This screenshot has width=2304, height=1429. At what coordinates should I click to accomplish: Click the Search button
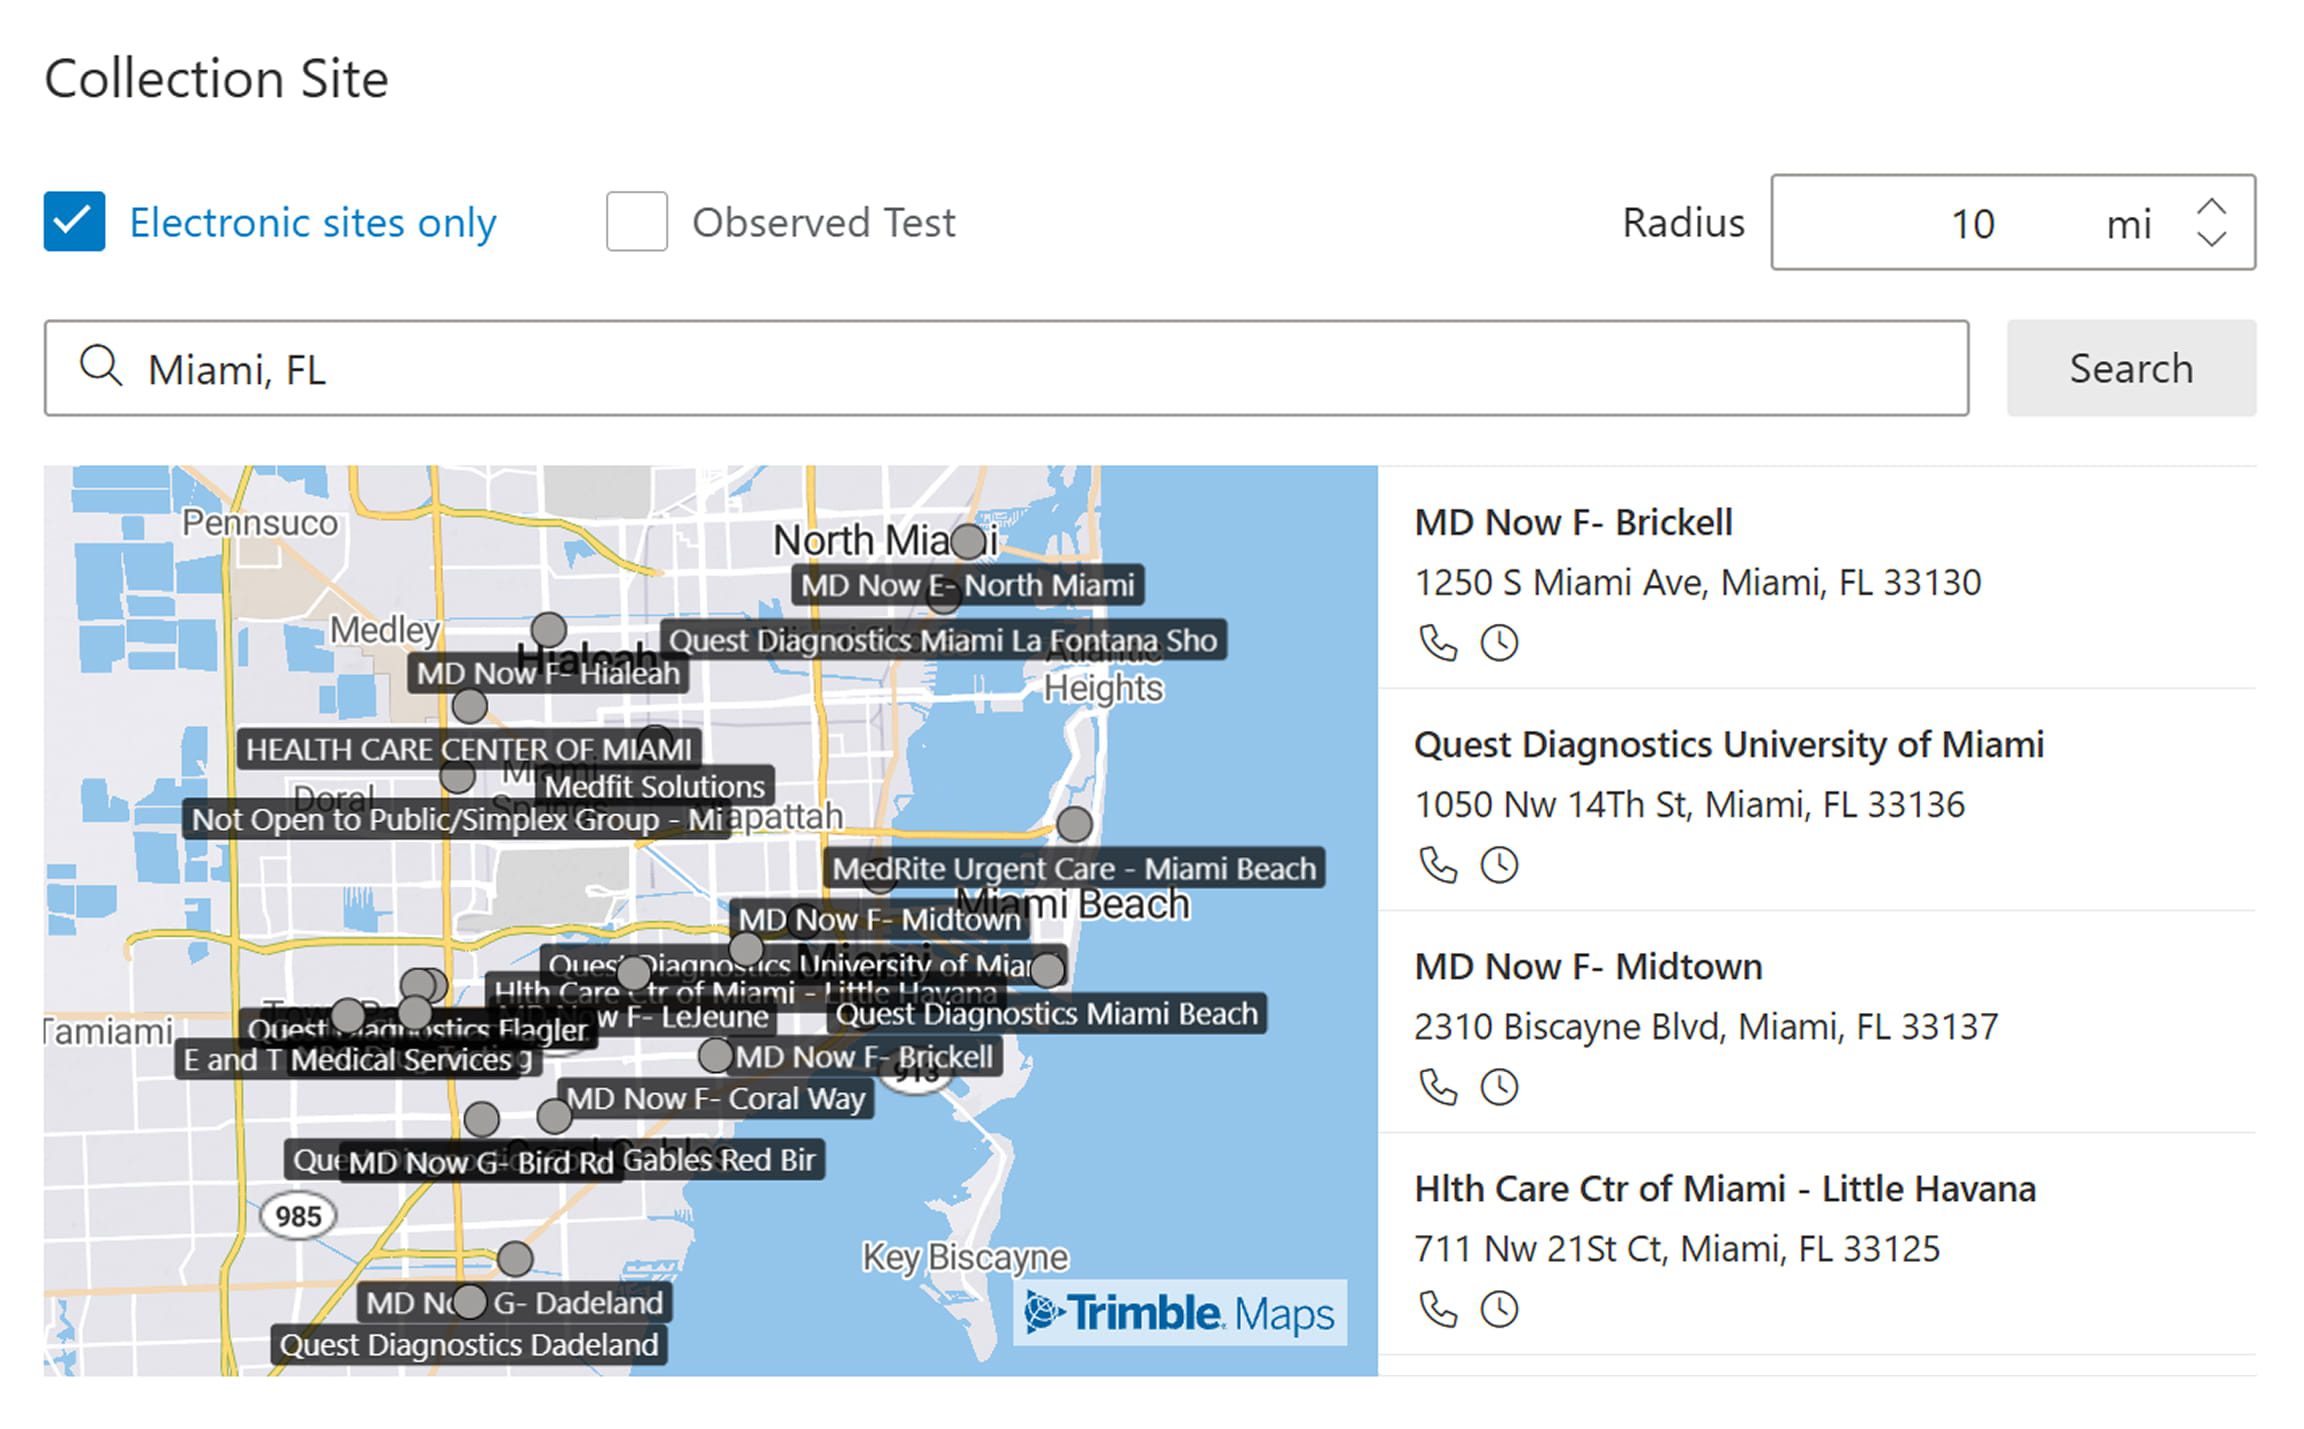point(2131,368)
